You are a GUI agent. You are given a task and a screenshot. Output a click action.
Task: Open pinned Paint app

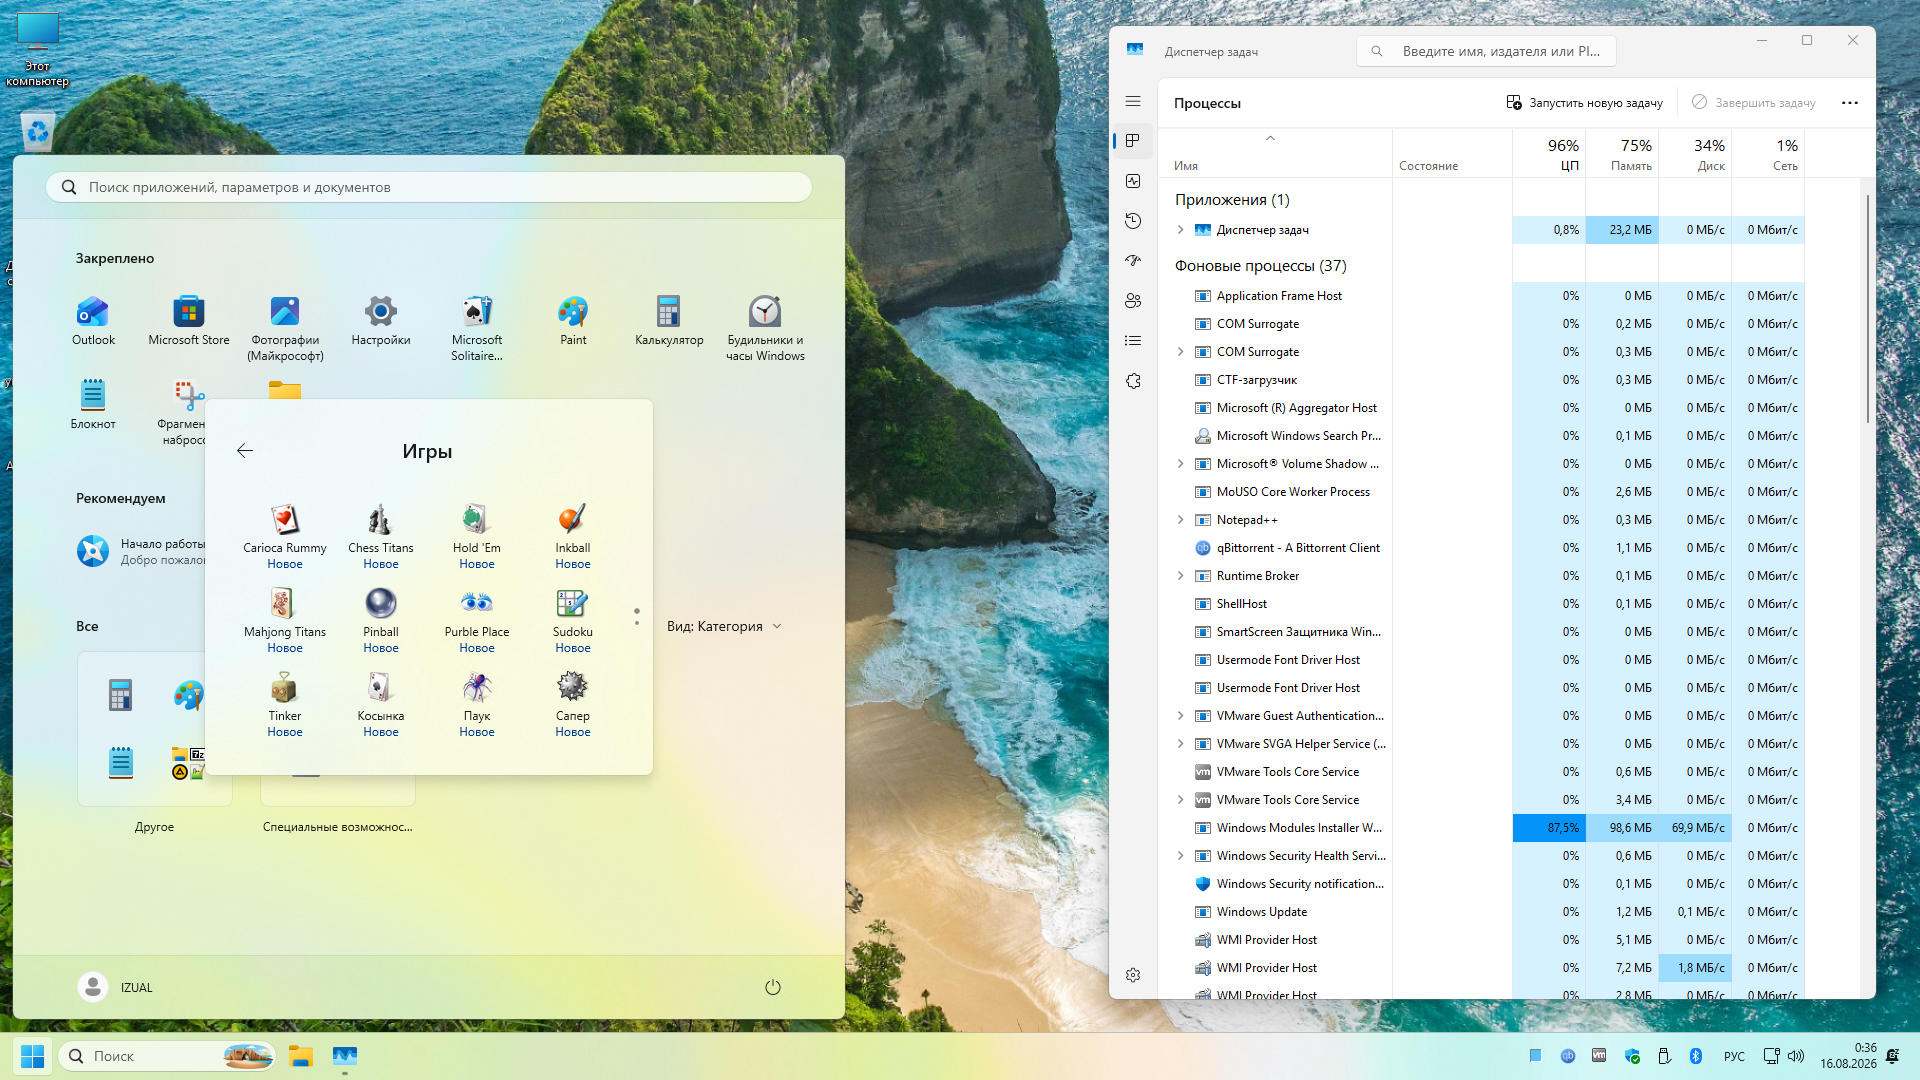tap(573, 321)
